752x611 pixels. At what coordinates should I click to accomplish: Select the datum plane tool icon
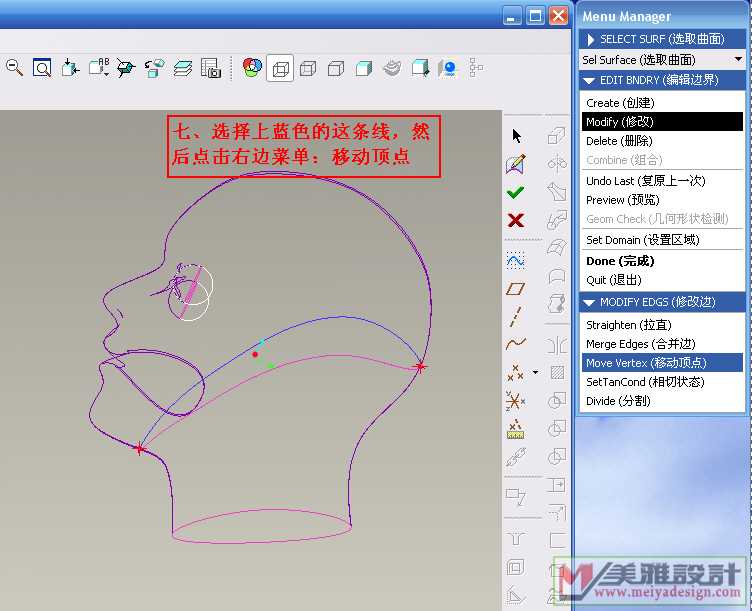(x=516, y=289)
